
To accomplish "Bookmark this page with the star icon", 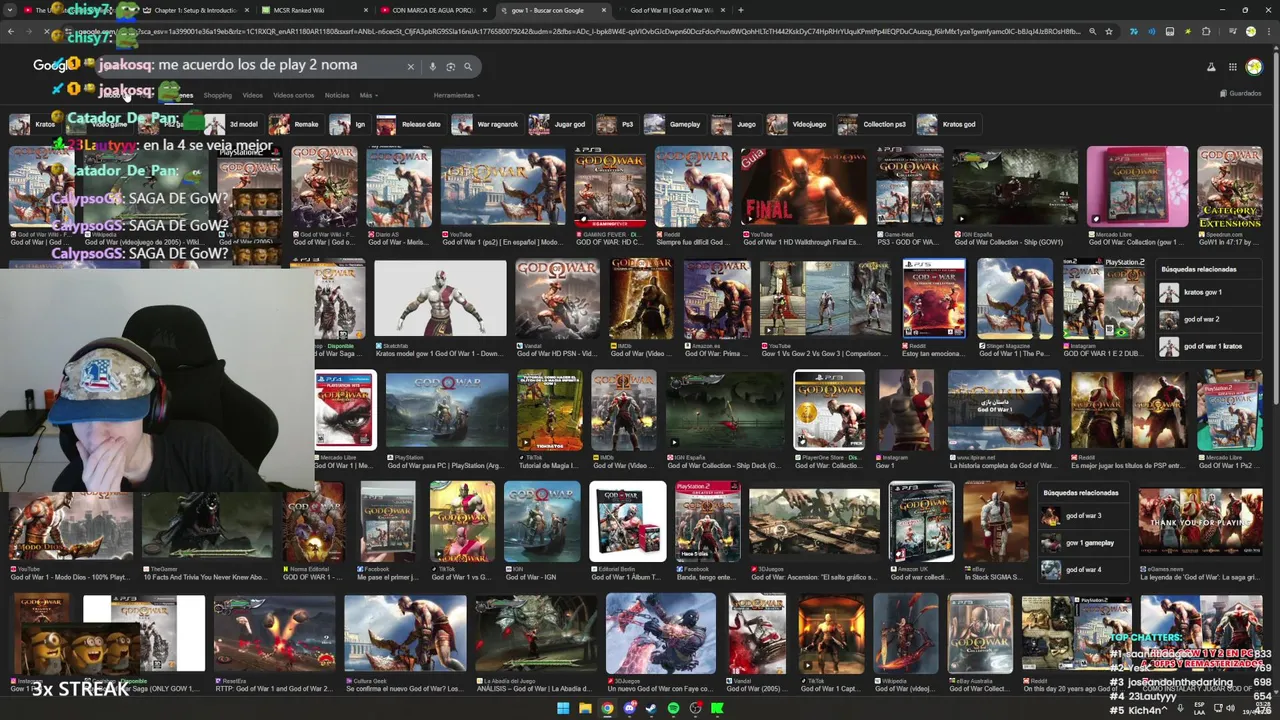I will coord(1109,31).
